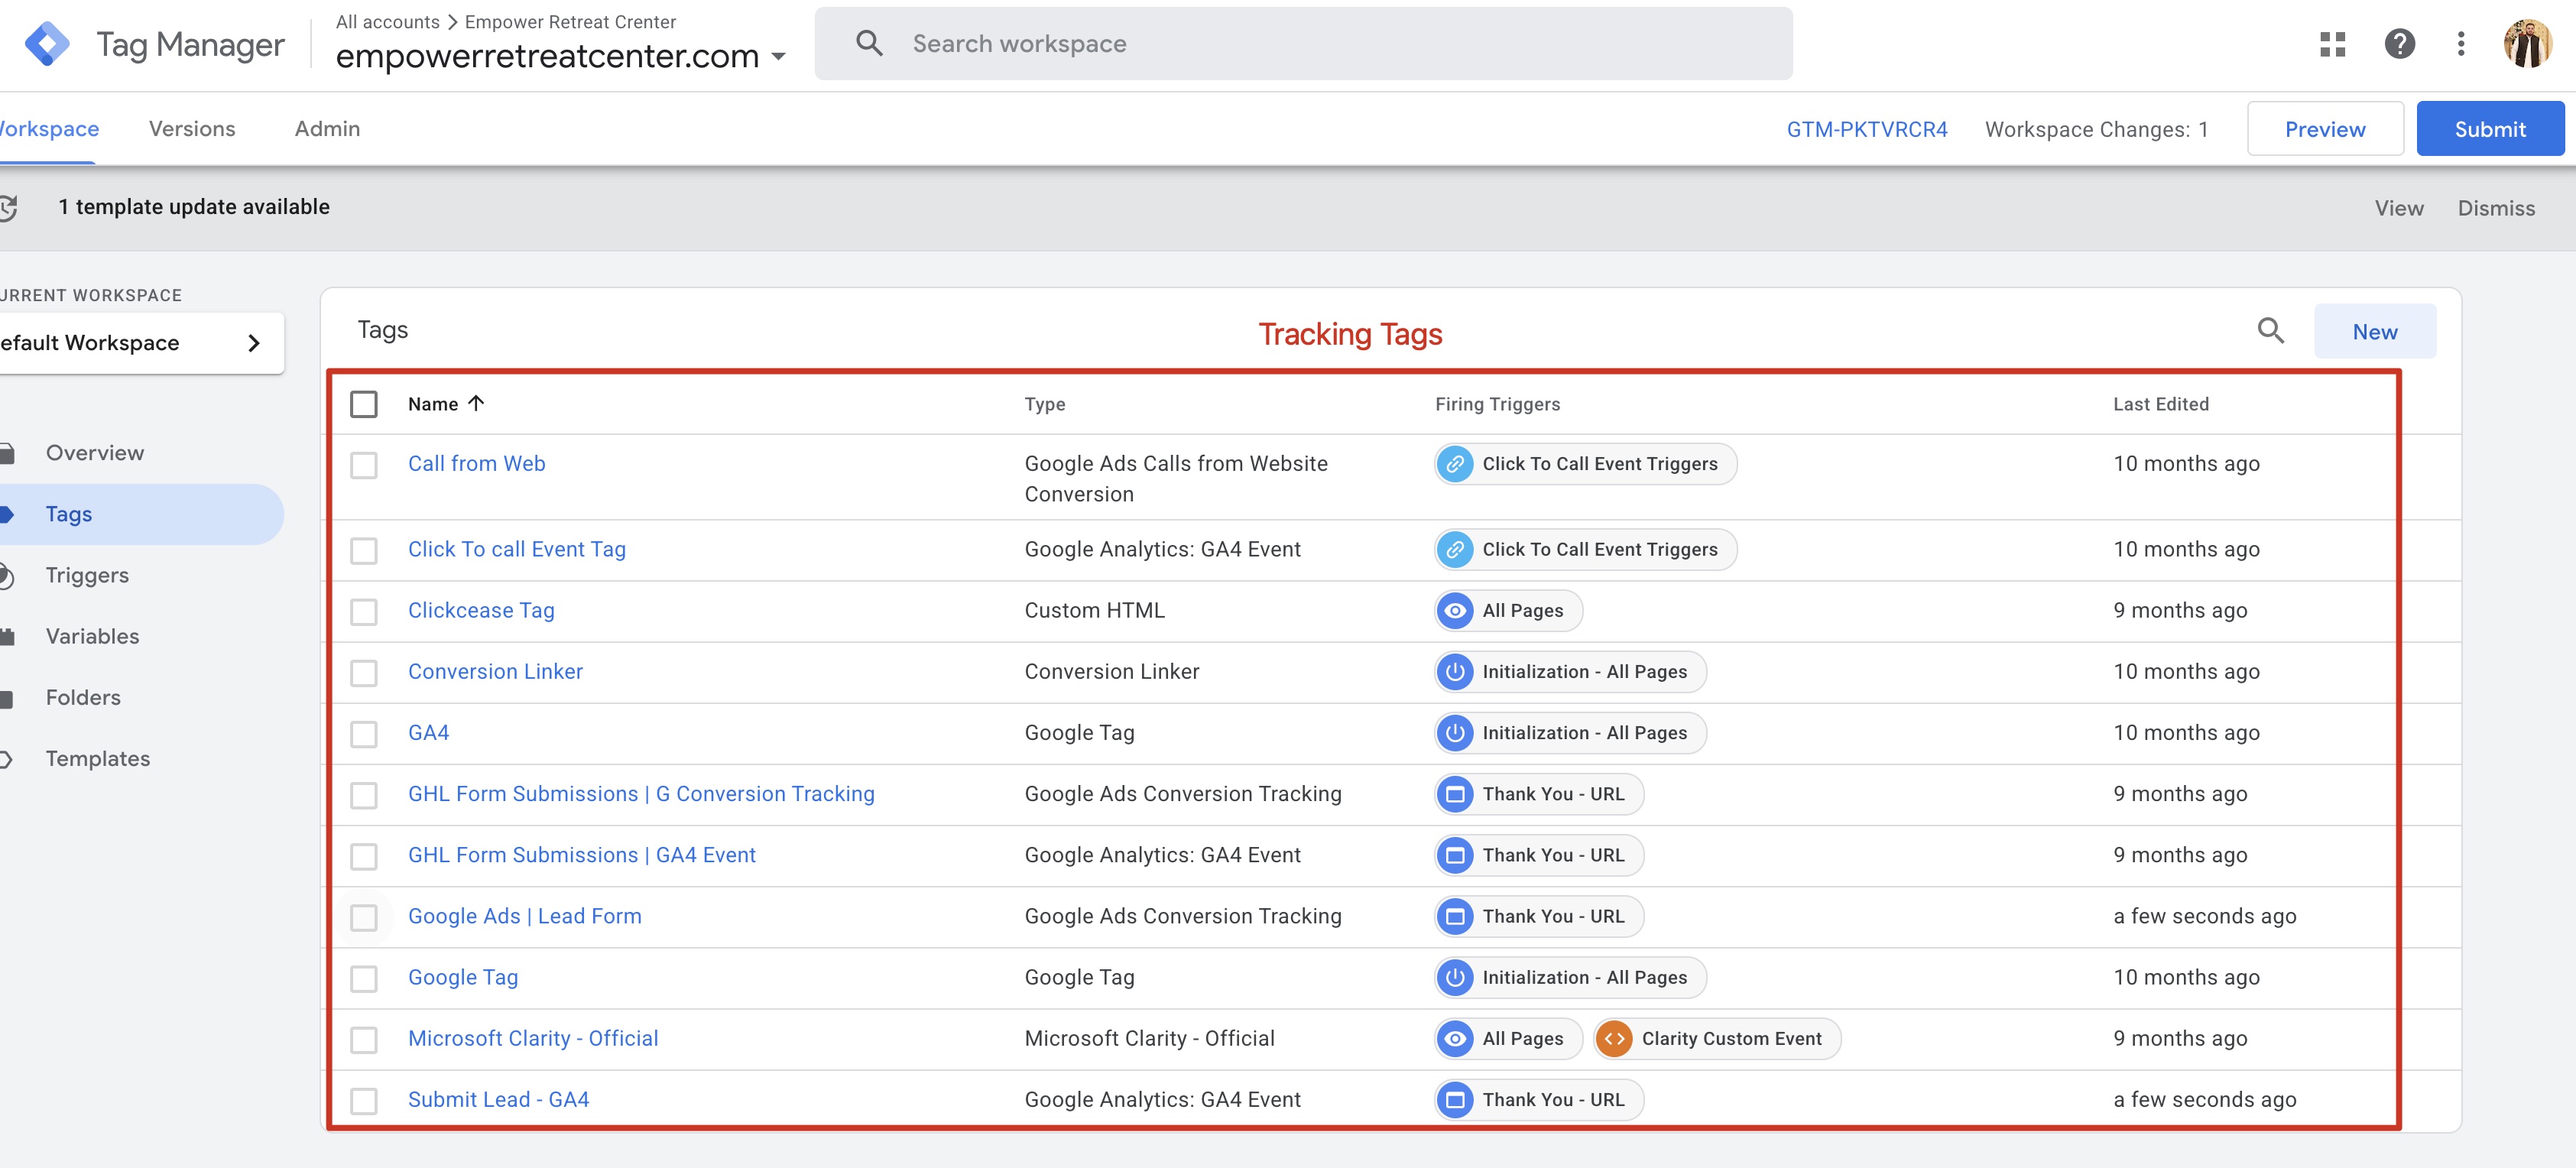
Task: Expand the Default Workspace chevron
Action: pyautogui.click(x=254, y=343)
